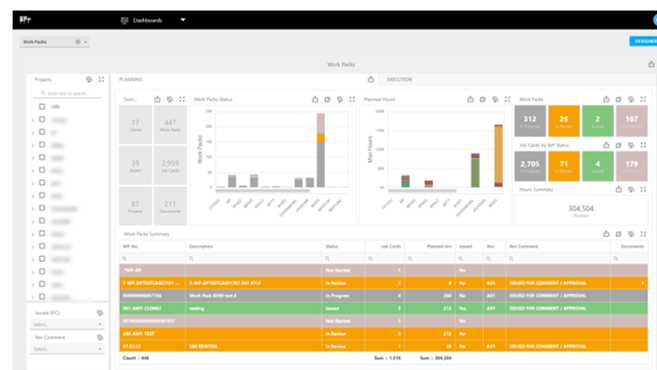Image resolution: width=657 pixels, height=370 pixels.
Task: Clear the Issued (IFC) filter icon
Action: (100, 313)
